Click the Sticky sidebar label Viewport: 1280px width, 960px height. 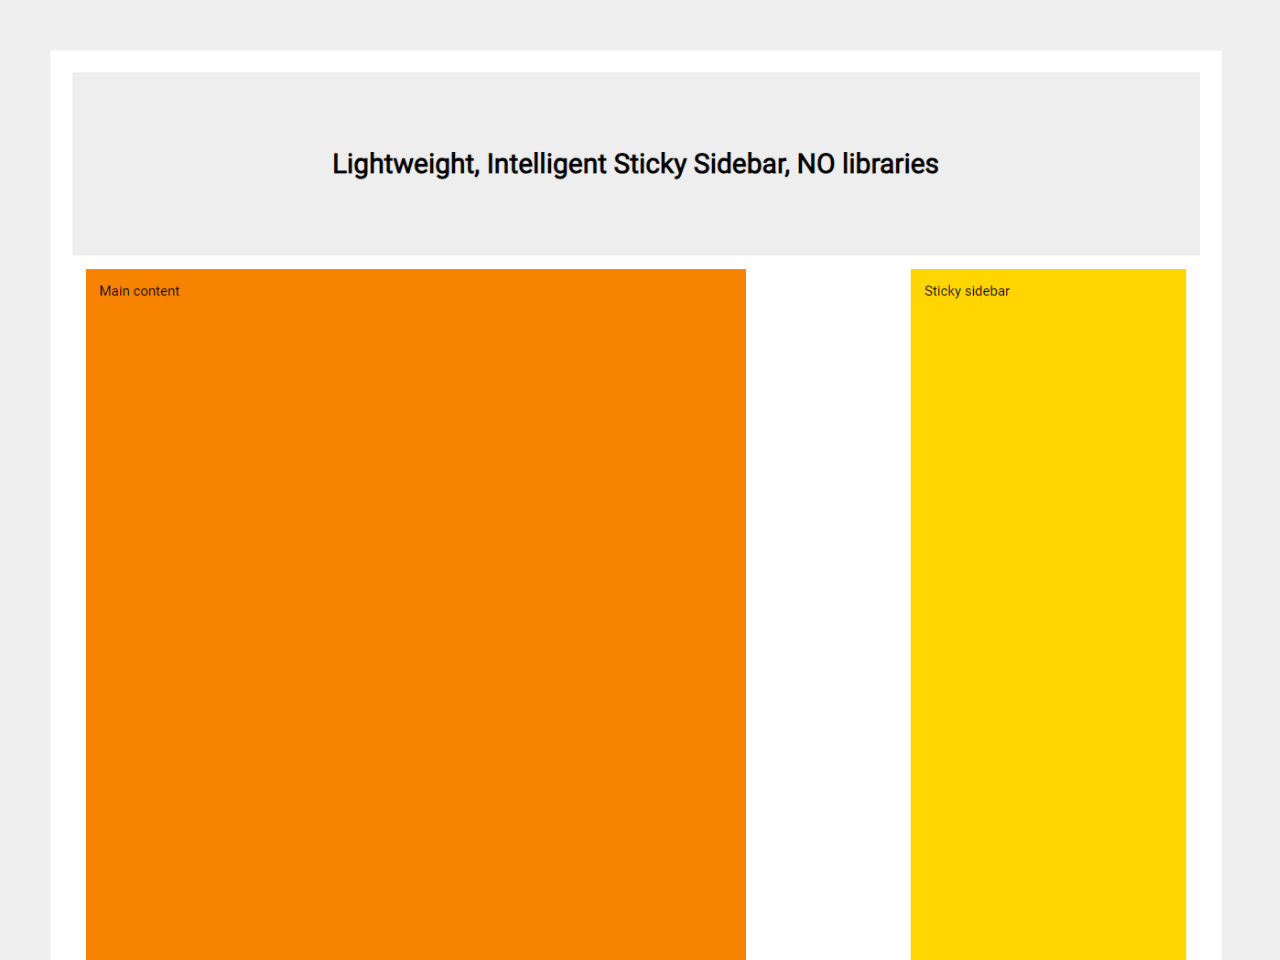point(967,291)
